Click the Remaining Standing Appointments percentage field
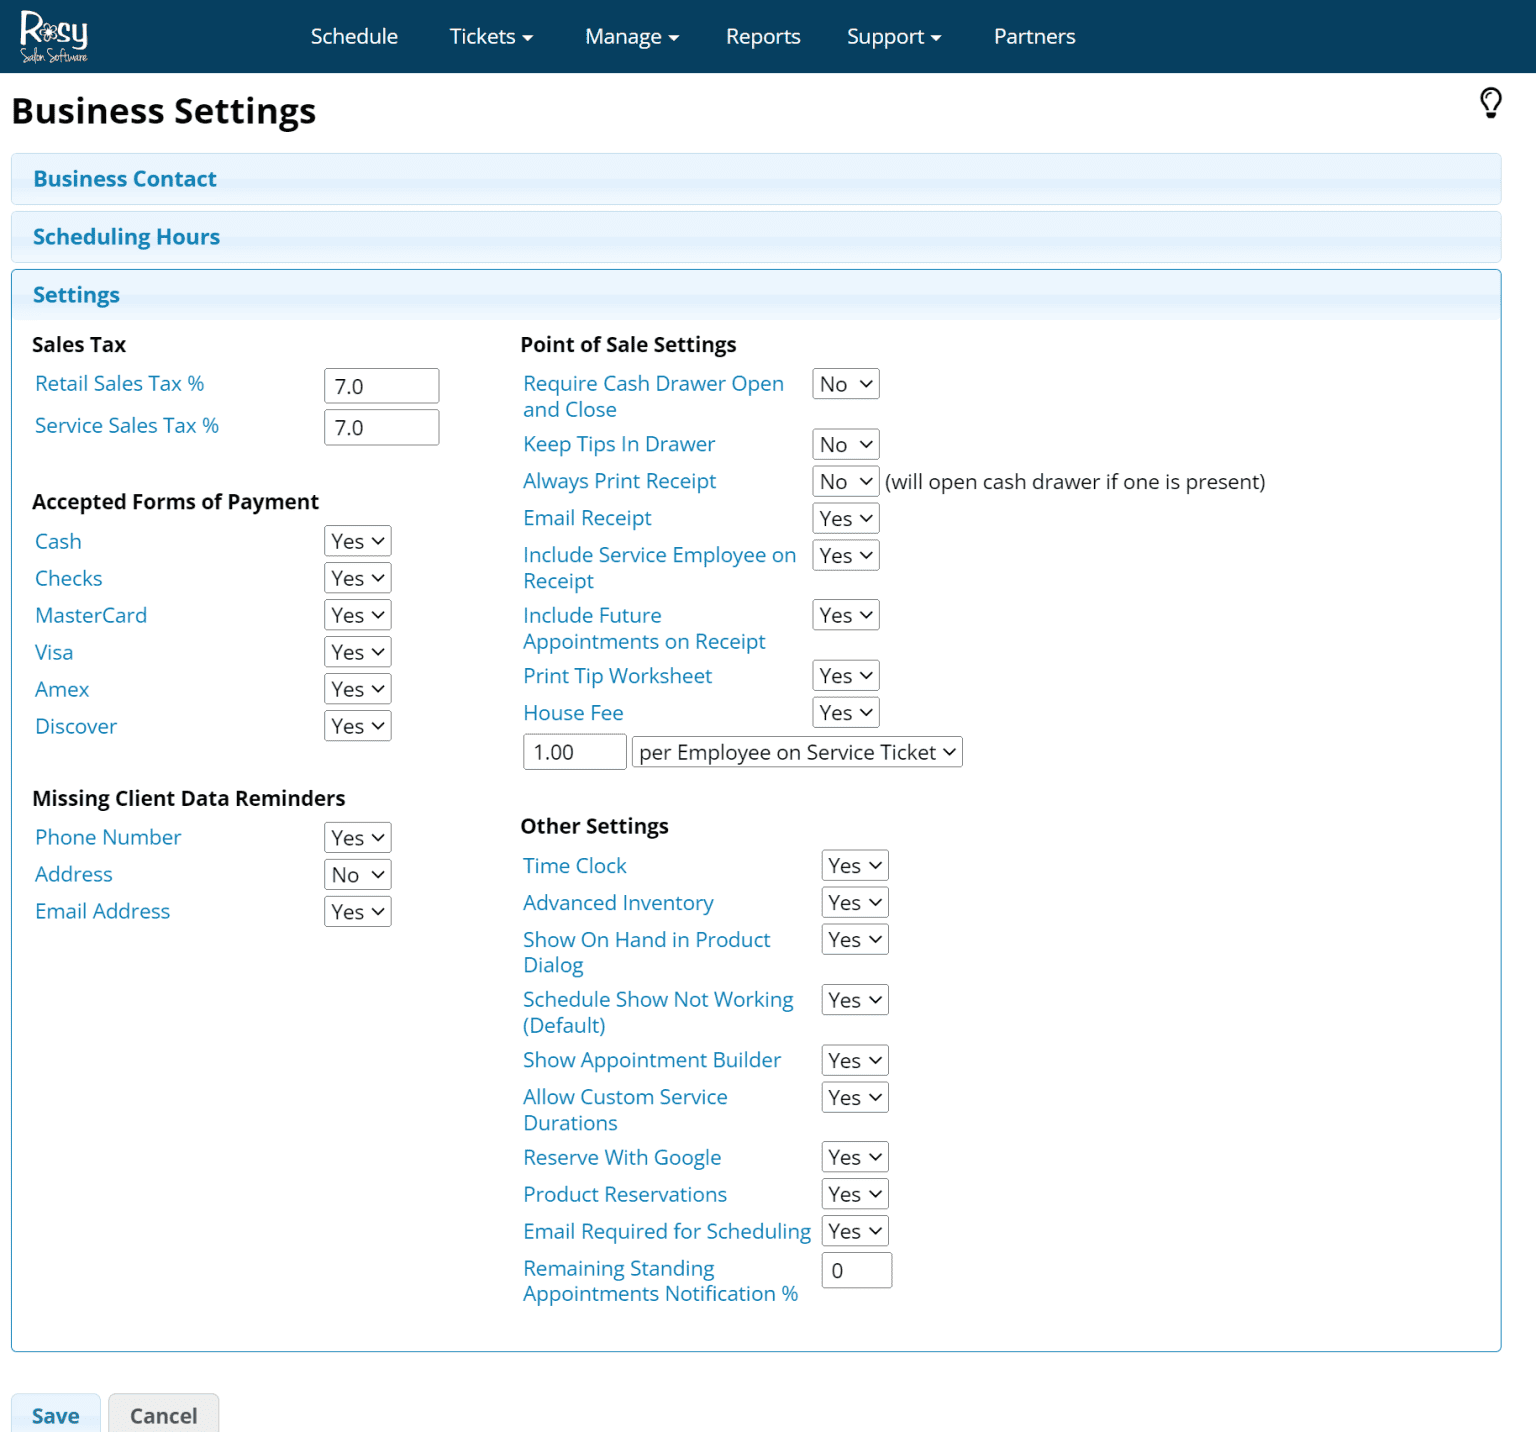The image size is (1536, 1432). [x=856, y=1270]
